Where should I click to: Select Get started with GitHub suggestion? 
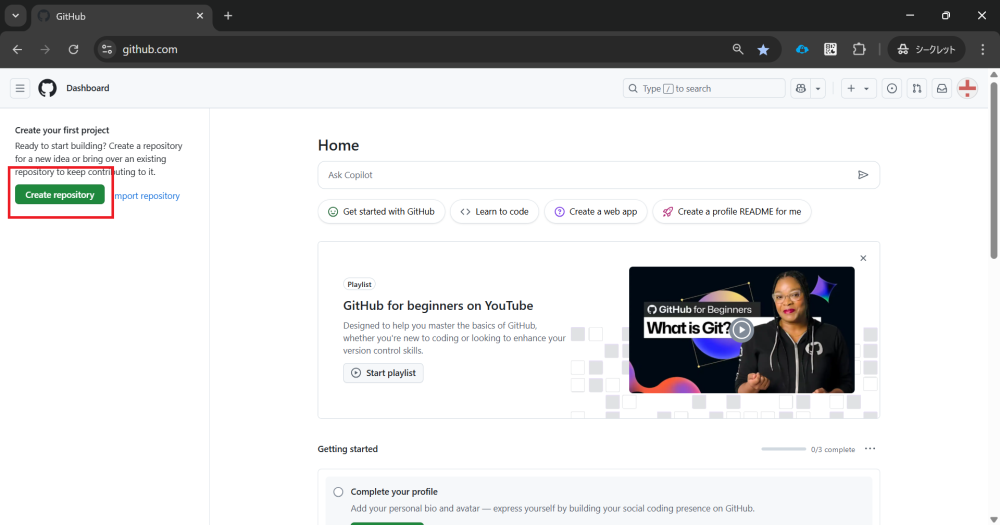[381, 212]
